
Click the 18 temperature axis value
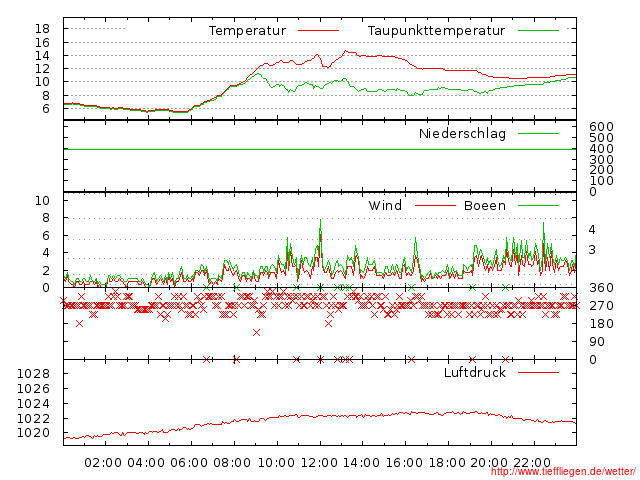(42, 29)
